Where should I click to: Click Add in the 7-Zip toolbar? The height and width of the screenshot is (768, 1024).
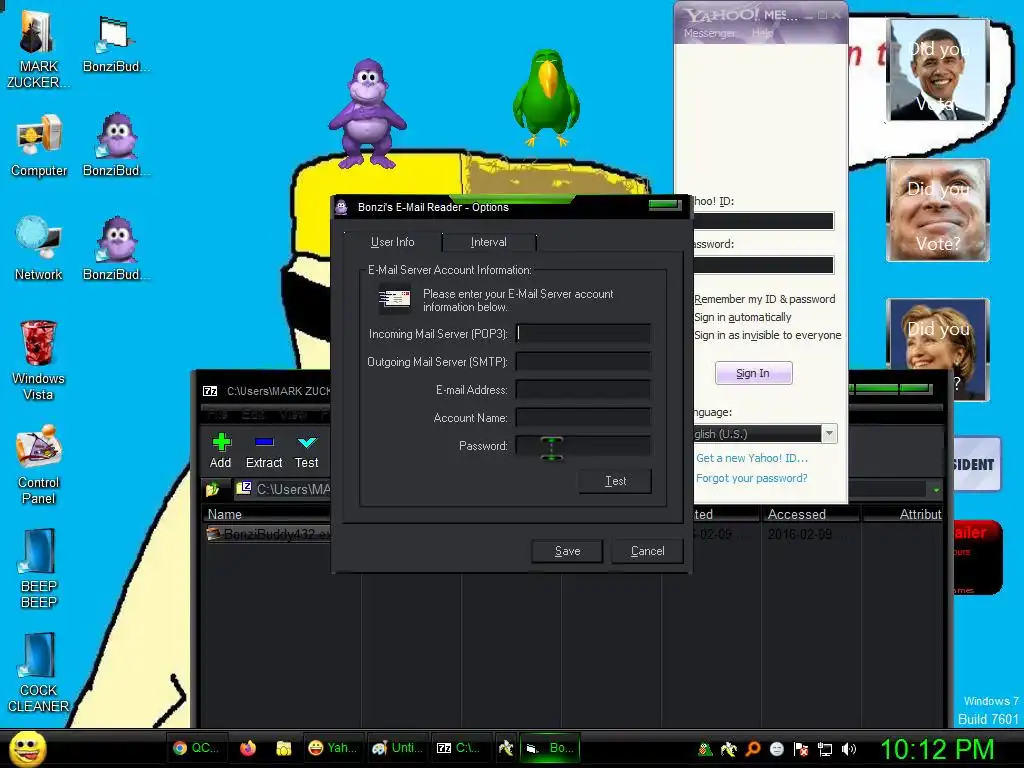click(x=221, y=451)
